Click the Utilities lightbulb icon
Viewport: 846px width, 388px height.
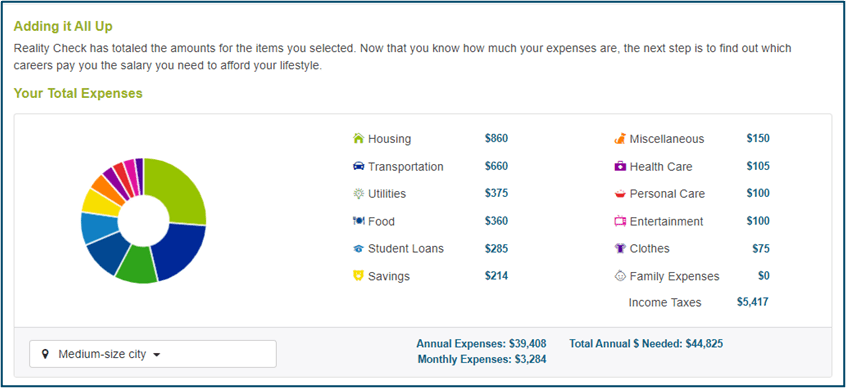pos(358,194)
